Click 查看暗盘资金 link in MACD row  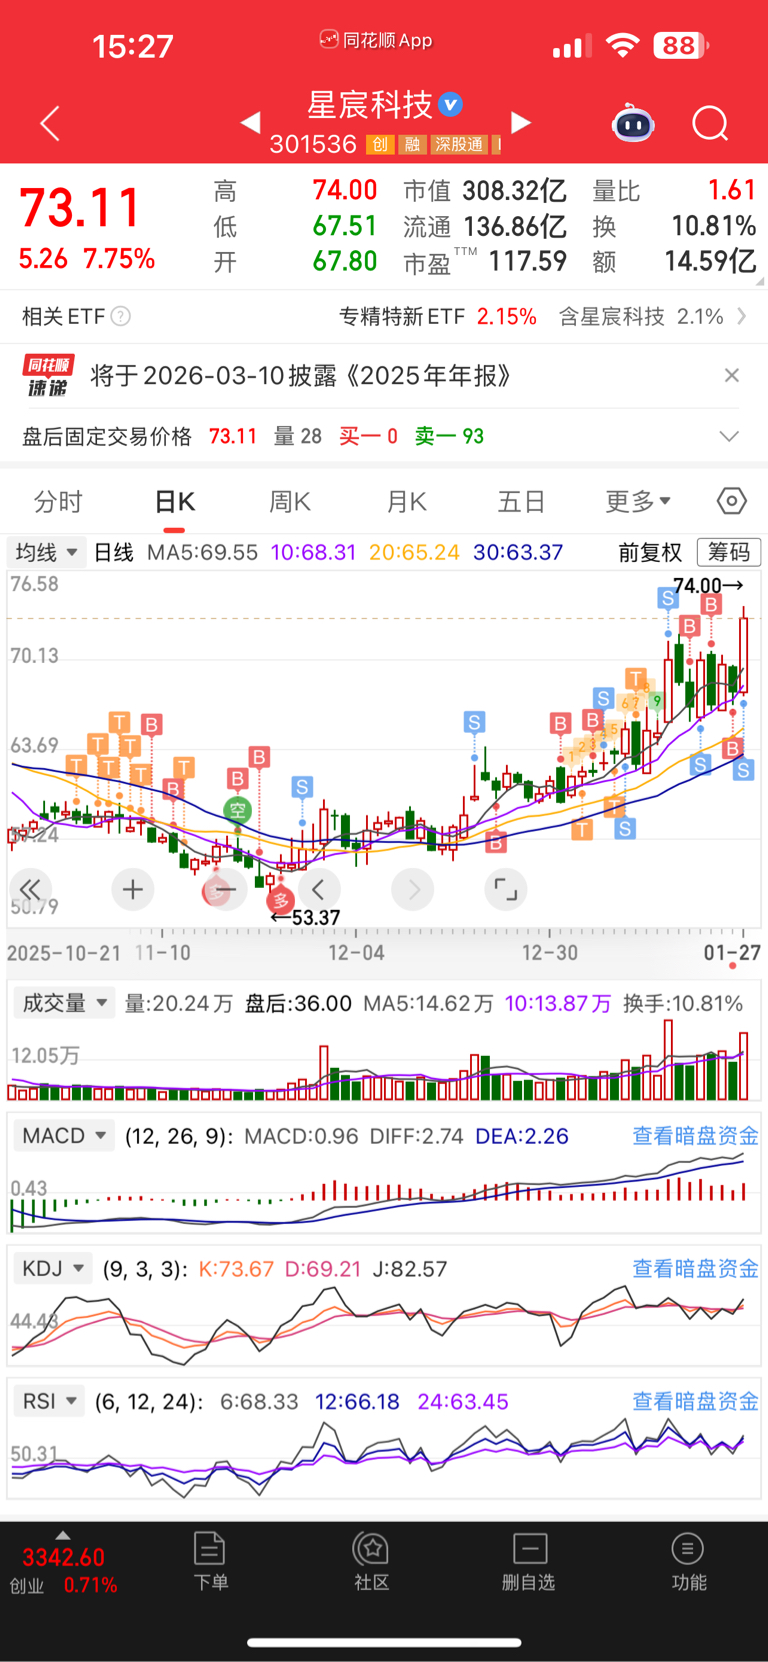tap(695, 1136)
